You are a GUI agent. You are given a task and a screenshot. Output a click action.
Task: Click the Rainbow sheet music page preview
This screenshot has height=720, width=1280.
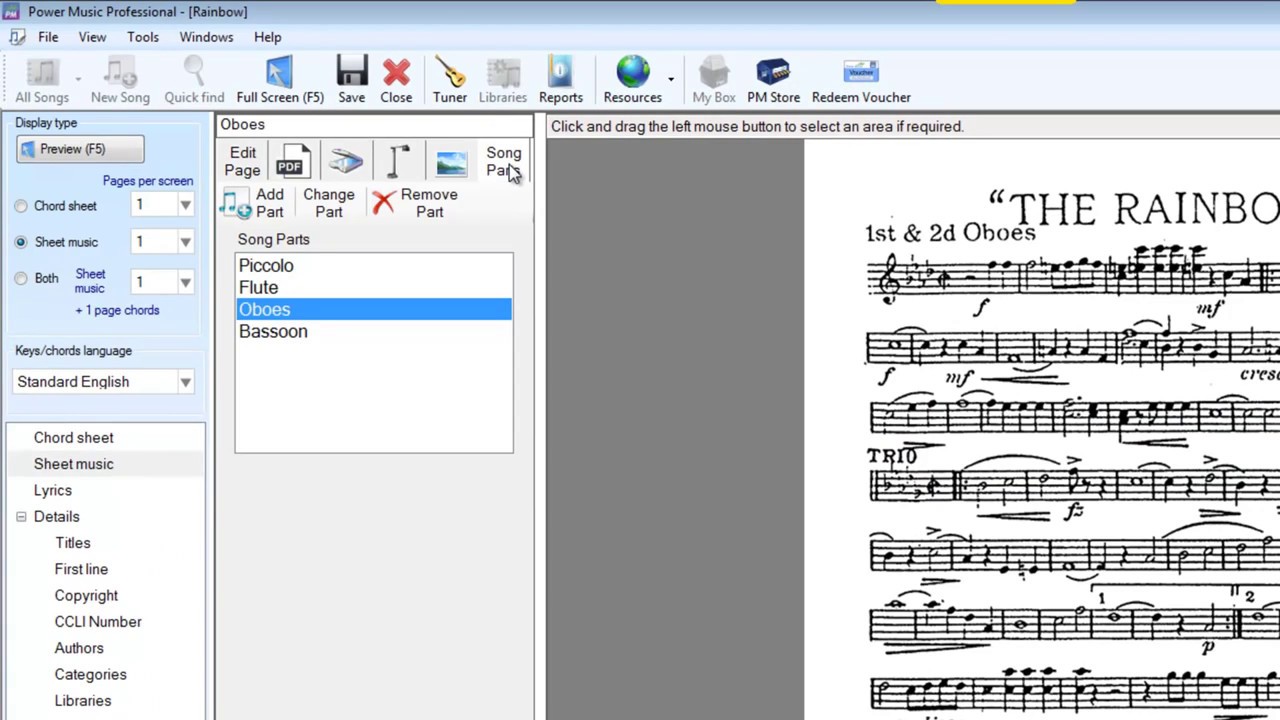[1042, 430]
